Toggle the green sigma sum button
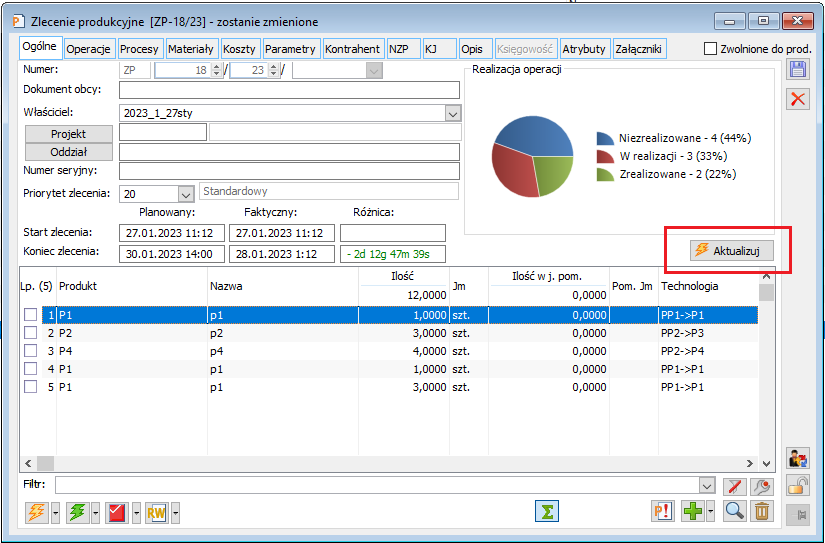This screenshot has width=825, height=543. click(x=547, y=511)
